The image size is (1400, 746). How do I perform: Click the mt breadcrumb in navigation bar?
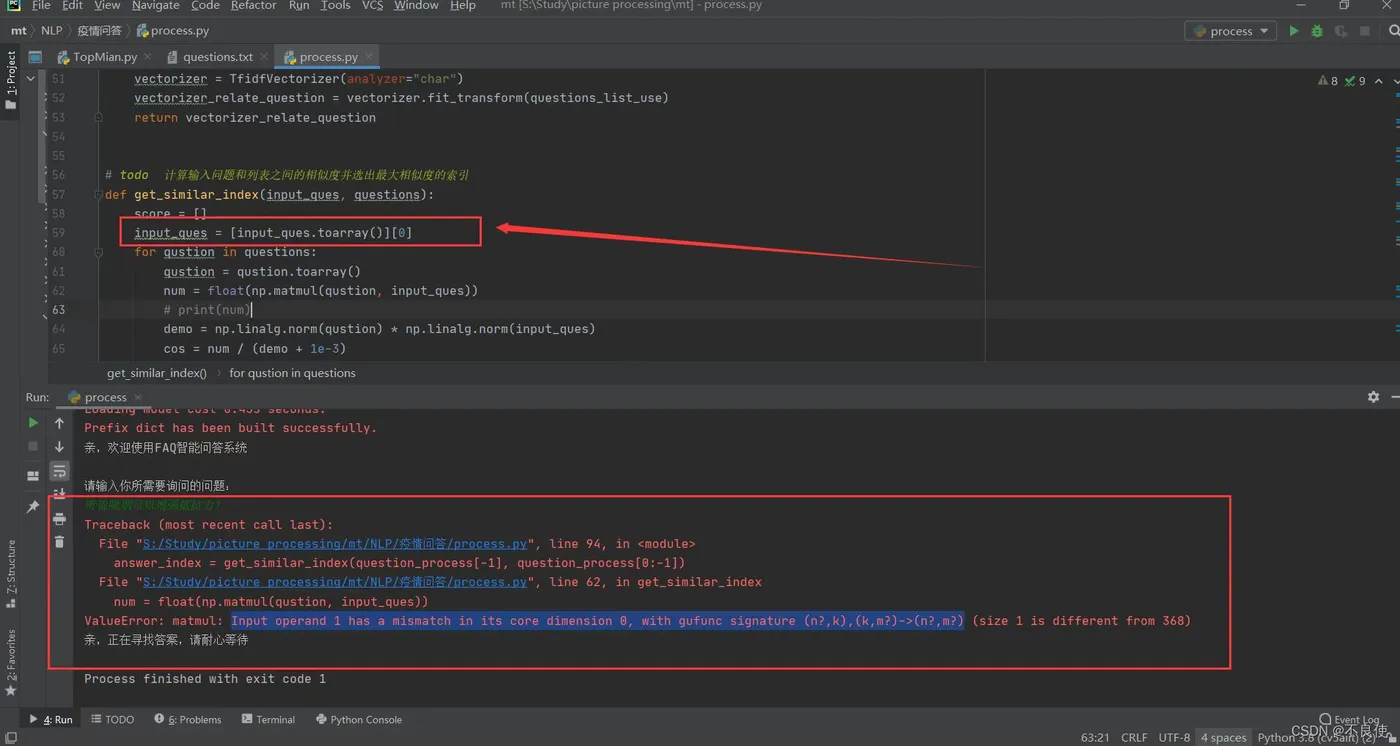coord(19,31)
